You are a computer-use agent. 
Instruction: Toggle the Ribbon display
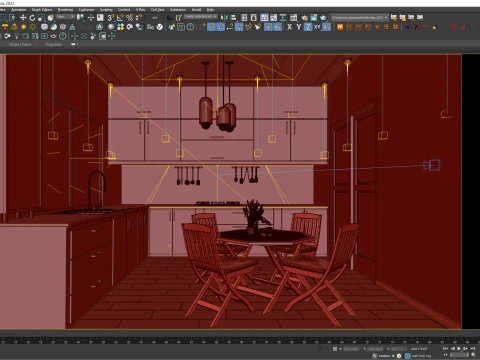[x=264, y=17]
